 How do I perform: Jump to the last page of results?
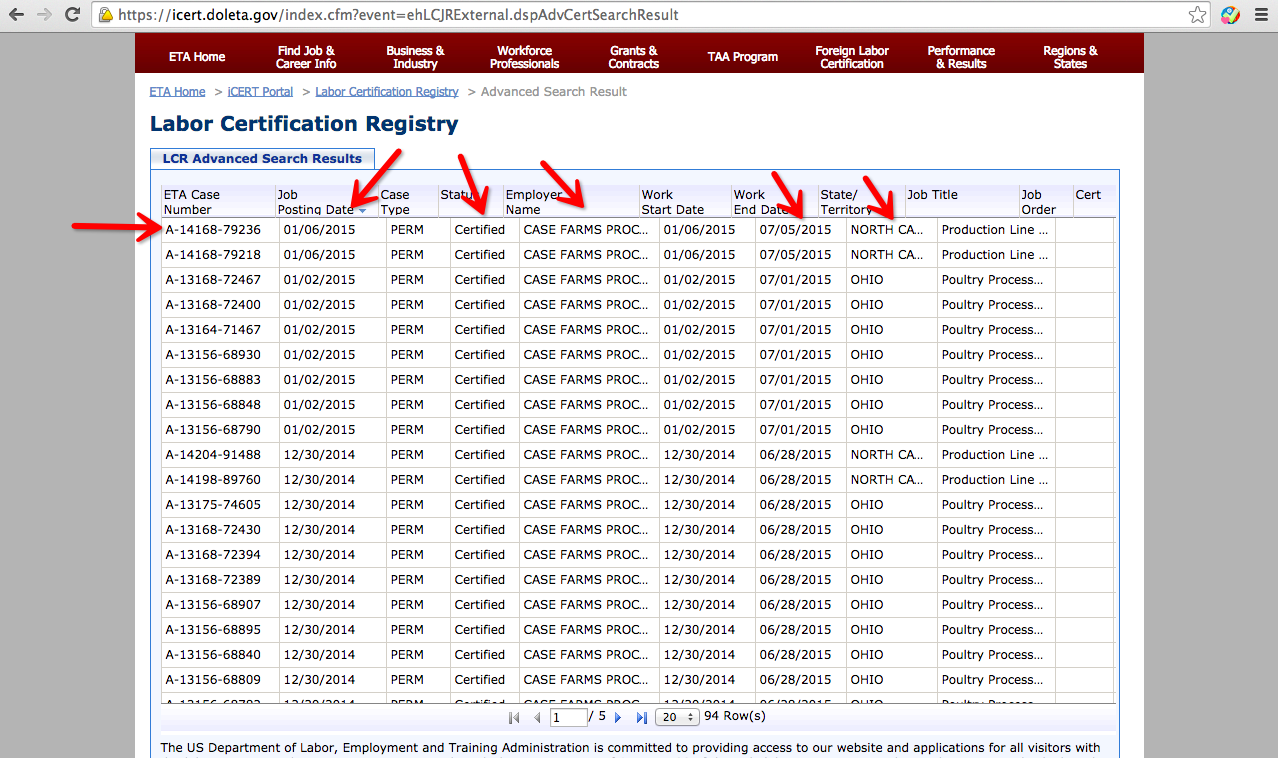click(x=641, y=717)
